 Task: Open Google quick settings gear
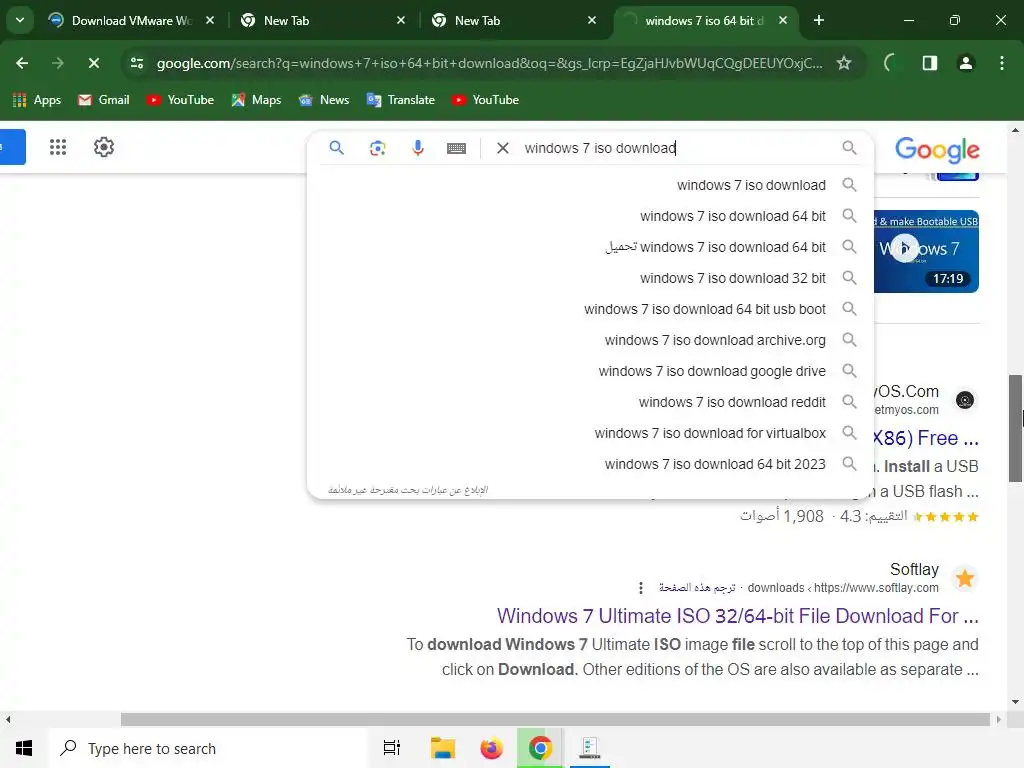coord(104,147)
